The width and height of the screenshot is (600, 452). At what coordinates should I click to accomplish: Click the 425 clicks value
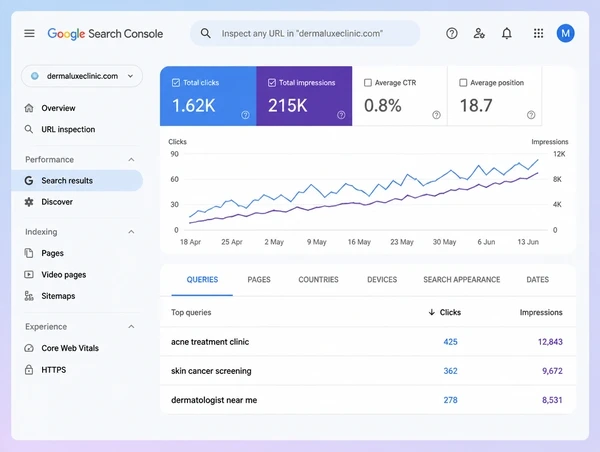450,342
